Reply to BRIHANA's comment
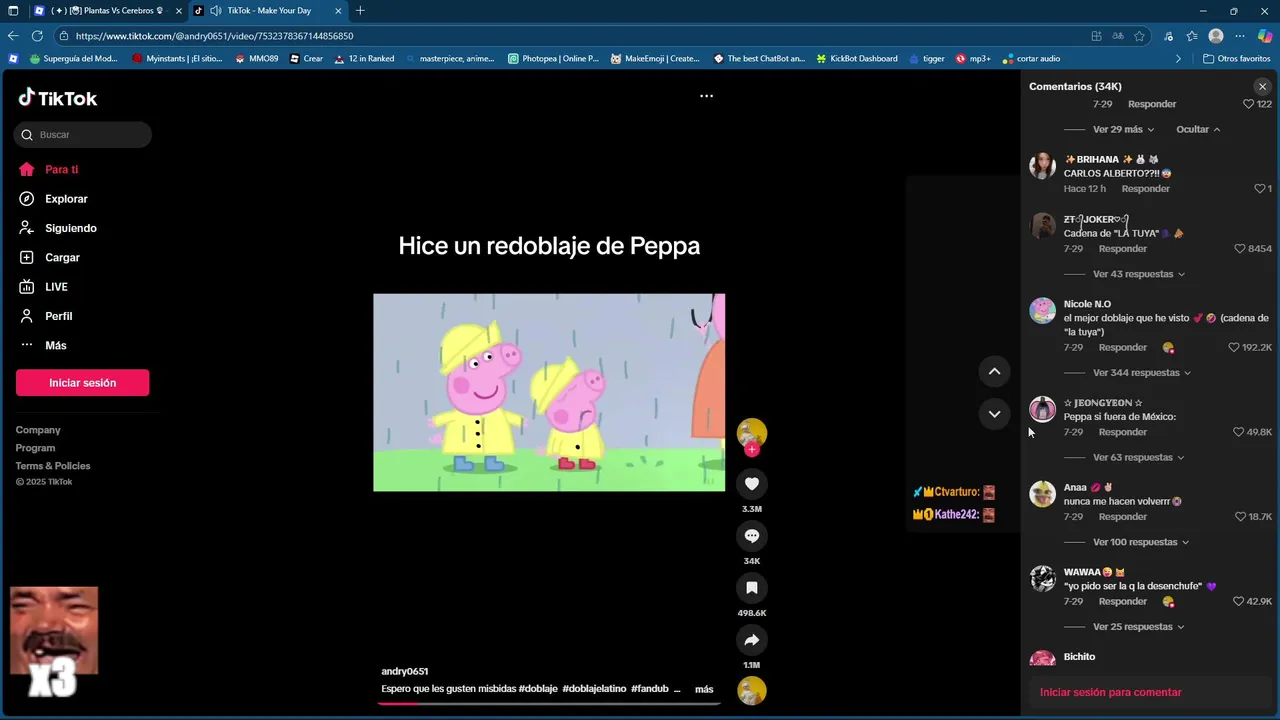 (1145, 189)
